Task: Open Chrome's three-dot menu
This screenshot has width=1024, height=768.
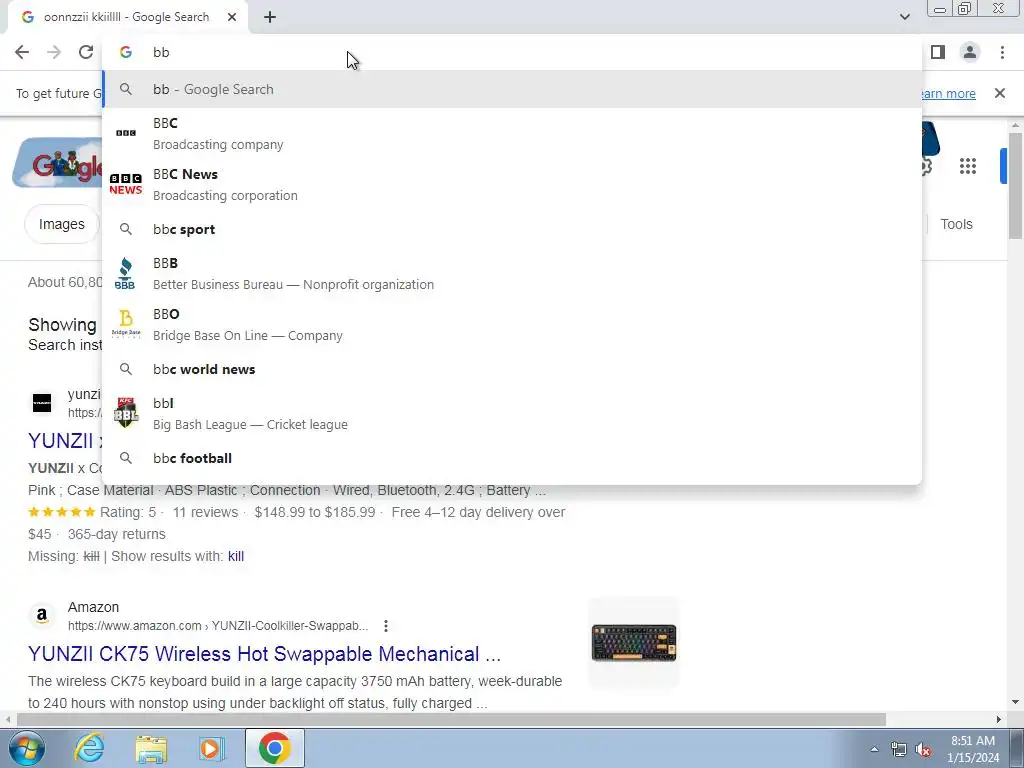Action: [1002, 52]
